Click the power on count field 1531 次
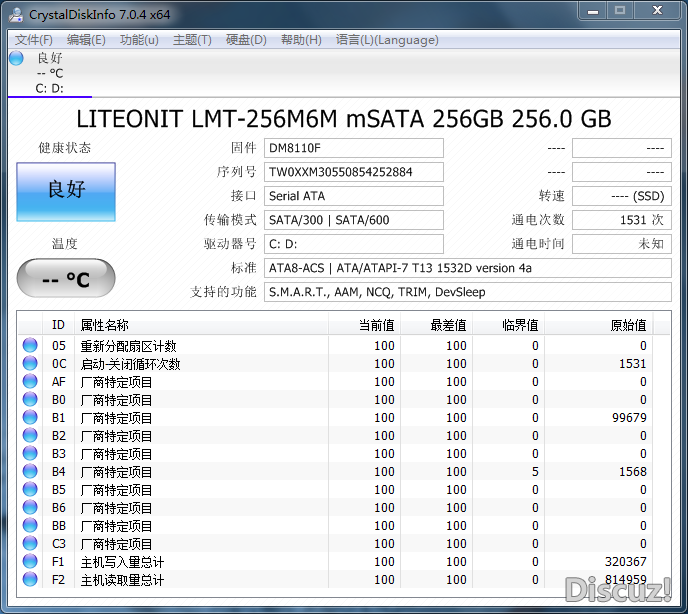The height and width of the screenshot is (614, 688). [x=622, y=220]
